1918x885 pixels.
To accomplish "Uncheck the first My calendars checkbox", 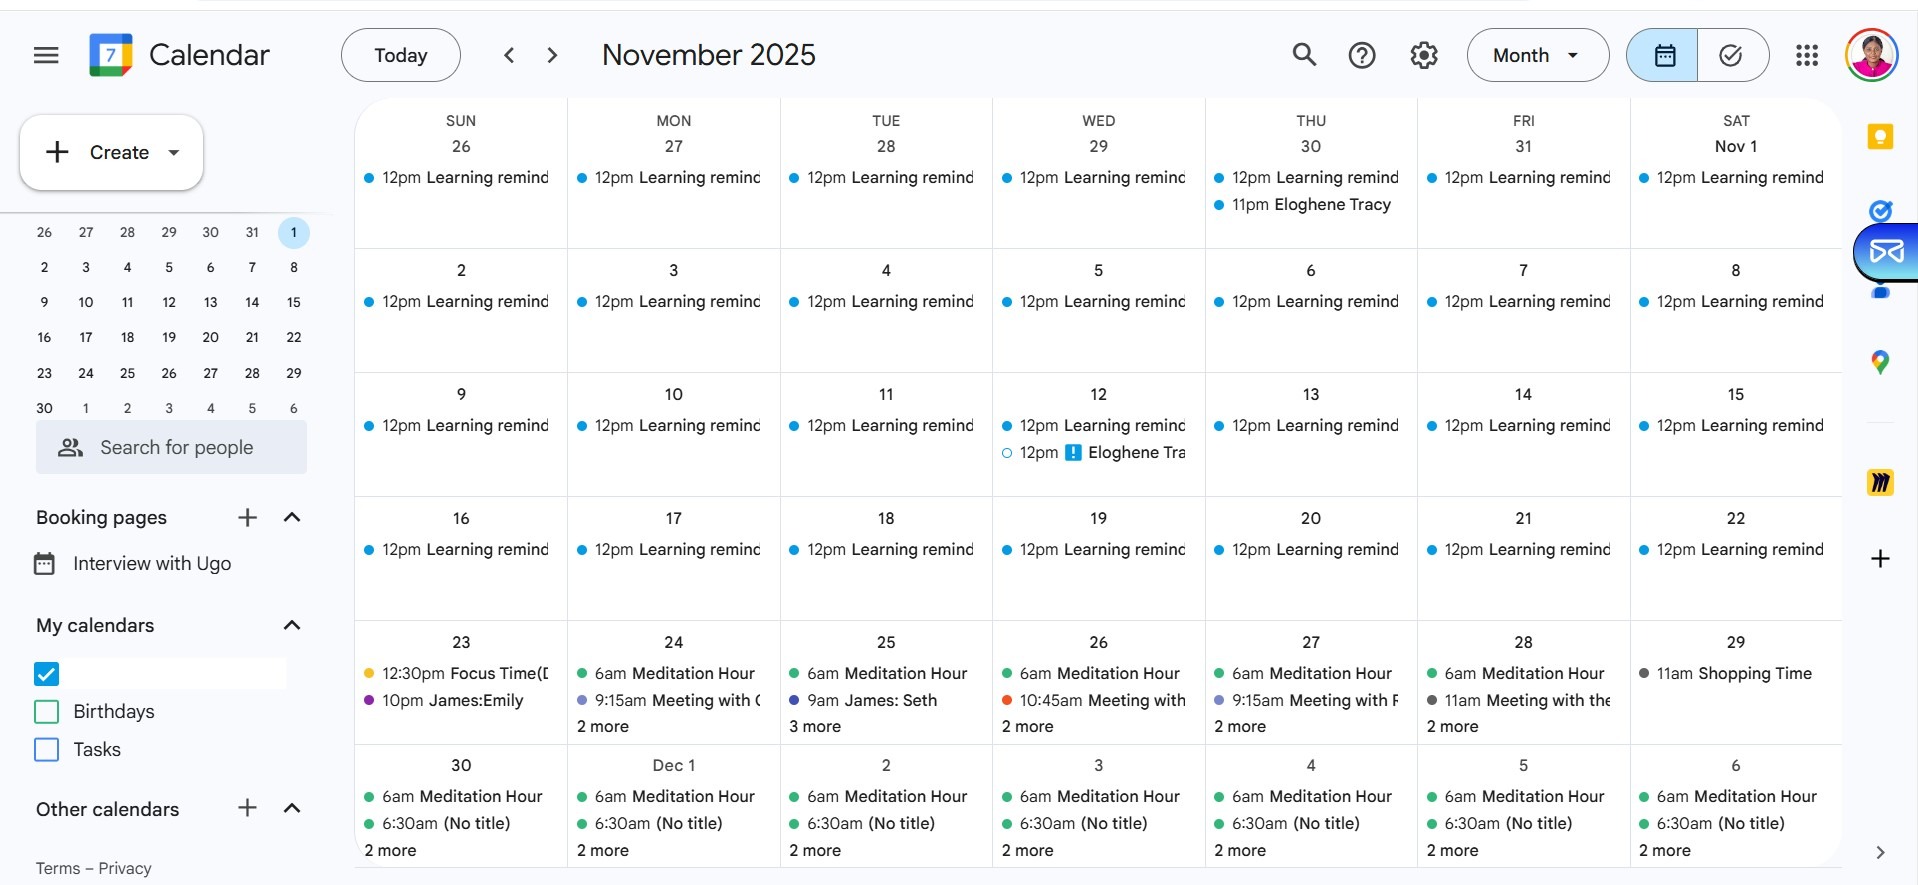I will pyautogui.click(x=47, y=674).
